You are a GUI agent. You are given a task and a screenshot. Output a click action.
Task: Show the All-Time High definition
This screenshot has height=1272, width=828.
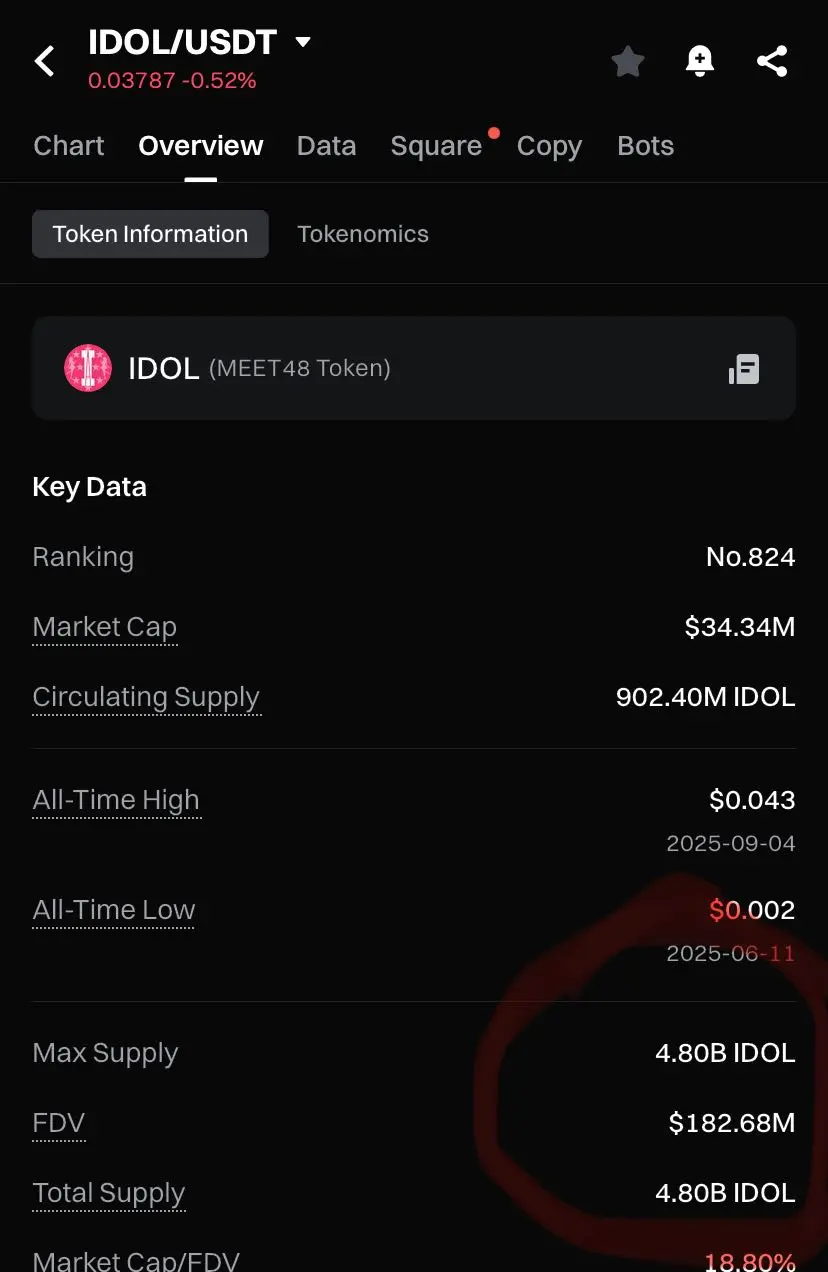pyautogui.click(x=116, y=801)
